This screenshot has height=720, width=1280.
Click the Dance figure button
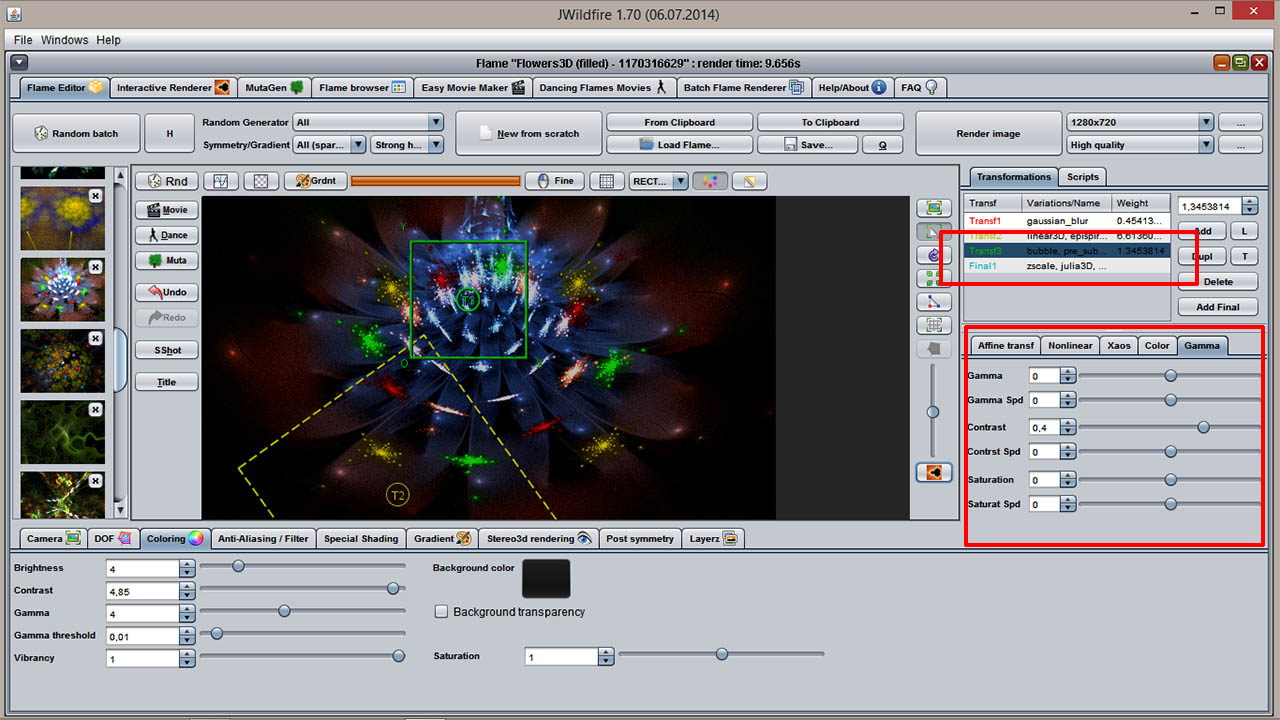click(167, 235)
